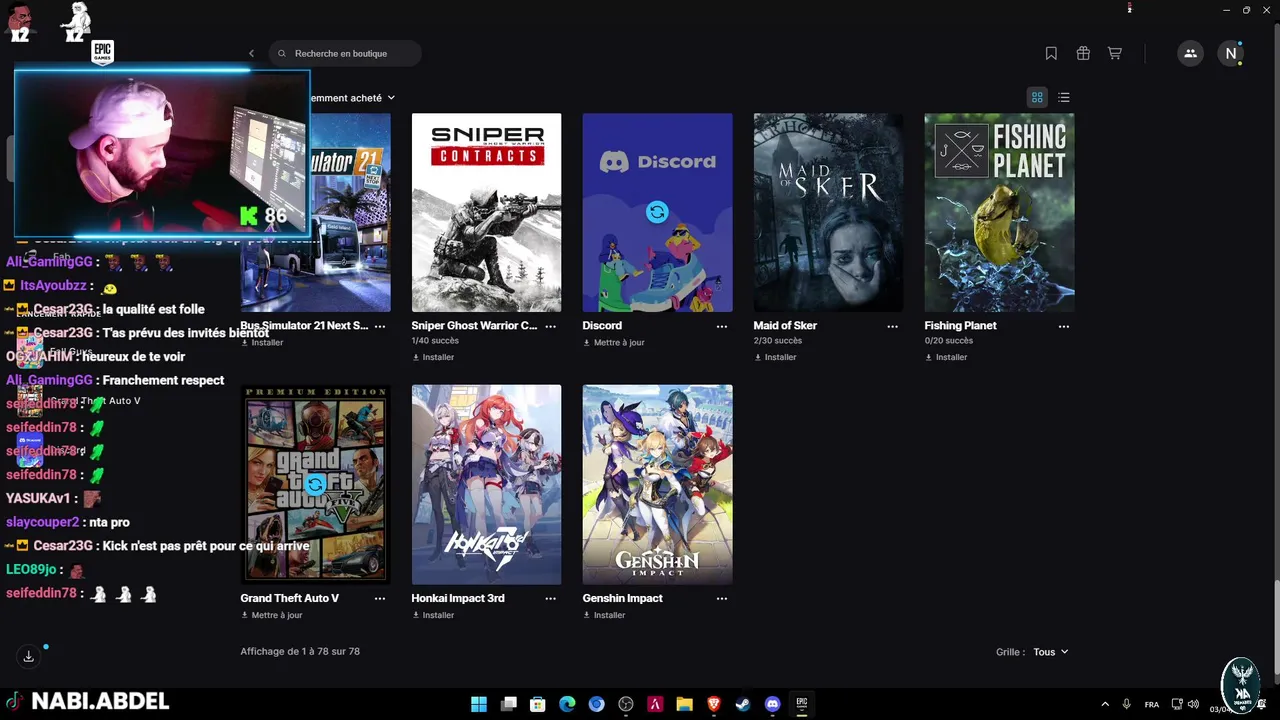Open Steam from the taskbar
1280x720 pixels.
(743, 704)
